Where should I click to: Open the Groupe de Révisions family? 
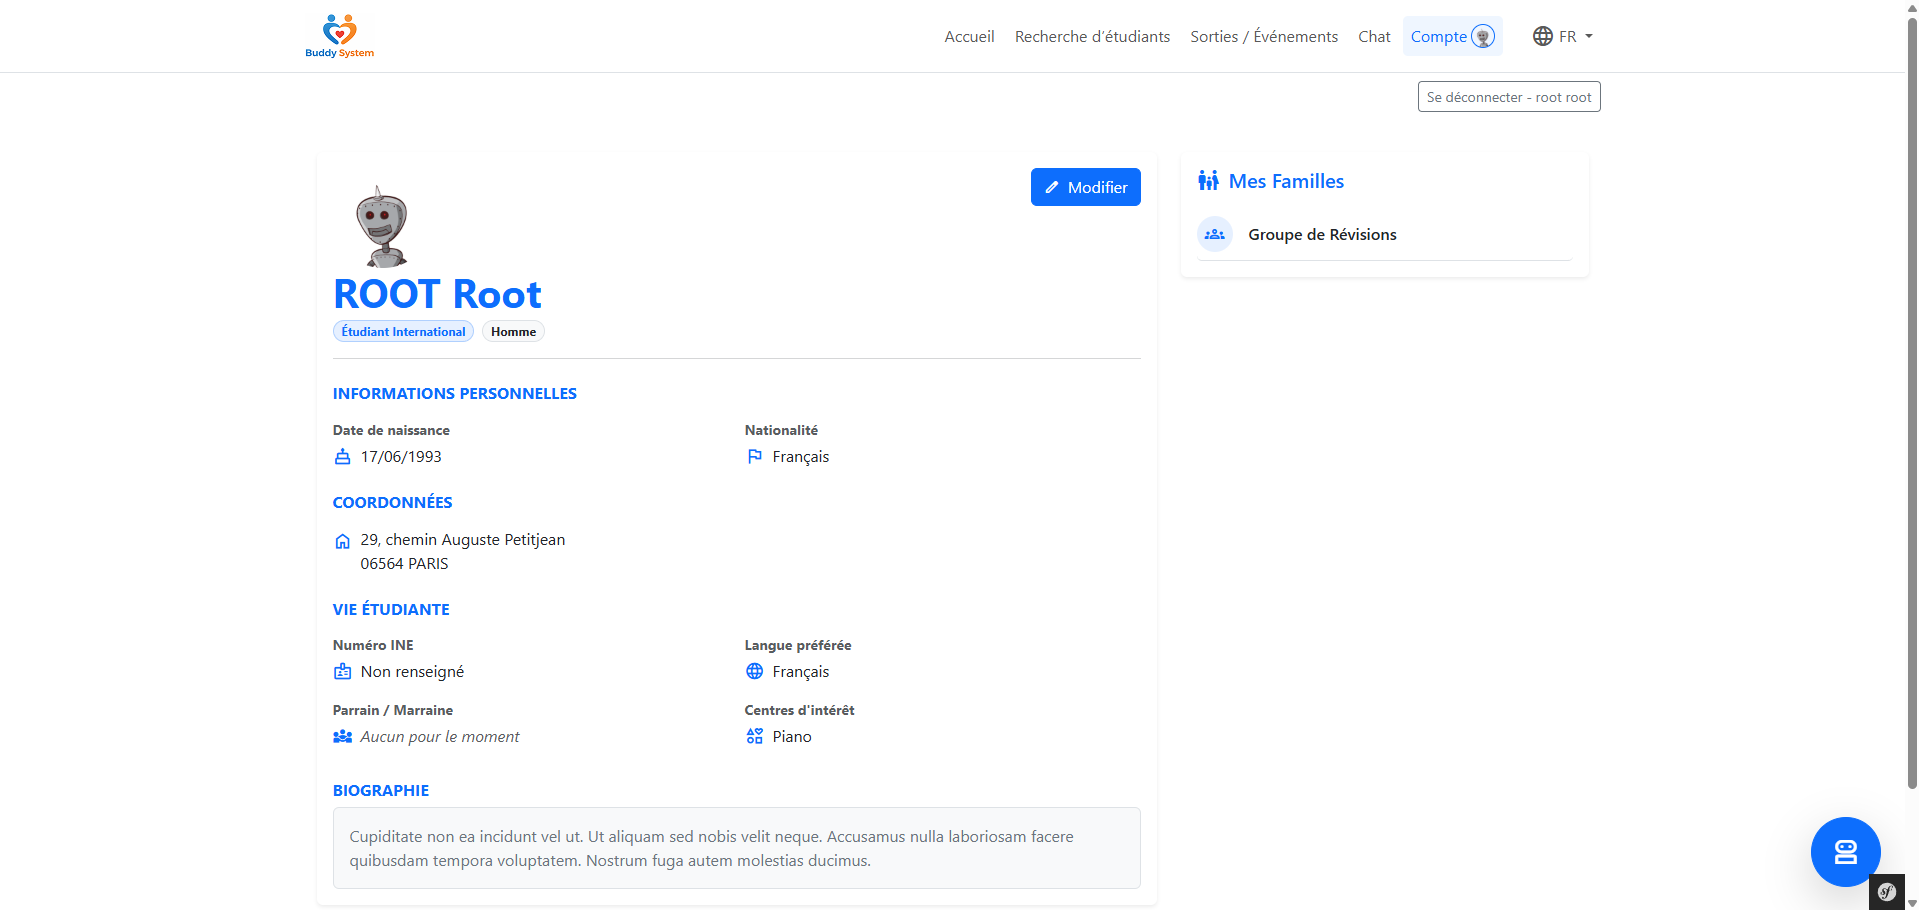(x=1322, y=235)
